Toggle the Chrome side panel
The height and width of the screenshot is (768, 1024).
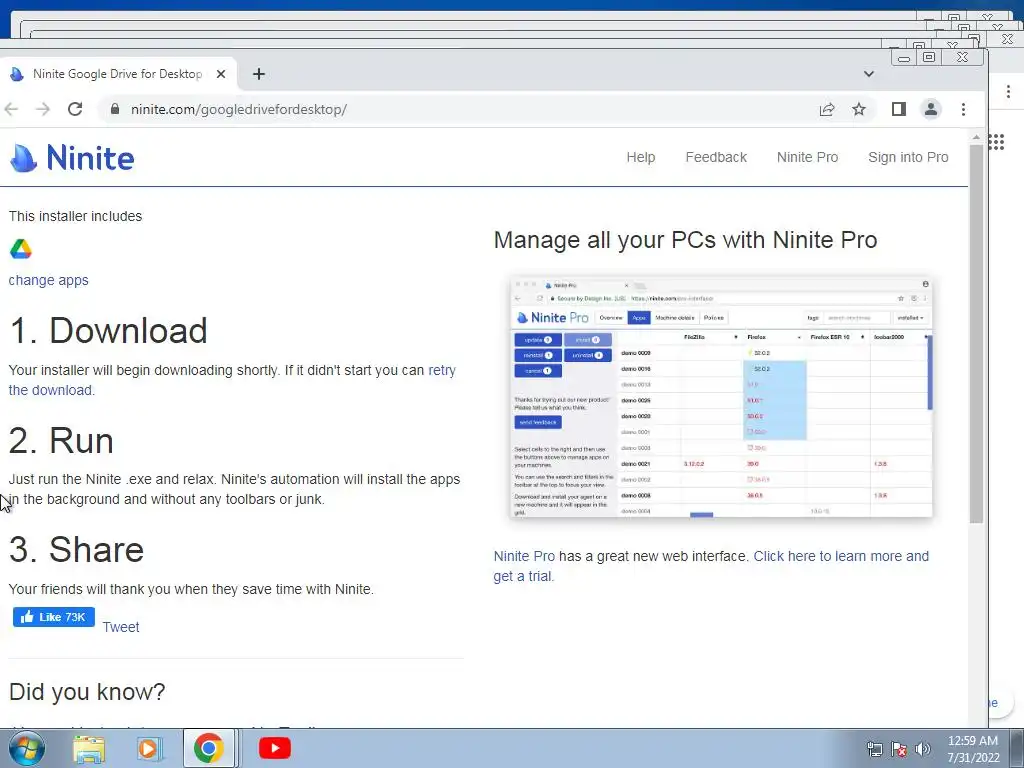pyautogui.click(x=899, y=109)
